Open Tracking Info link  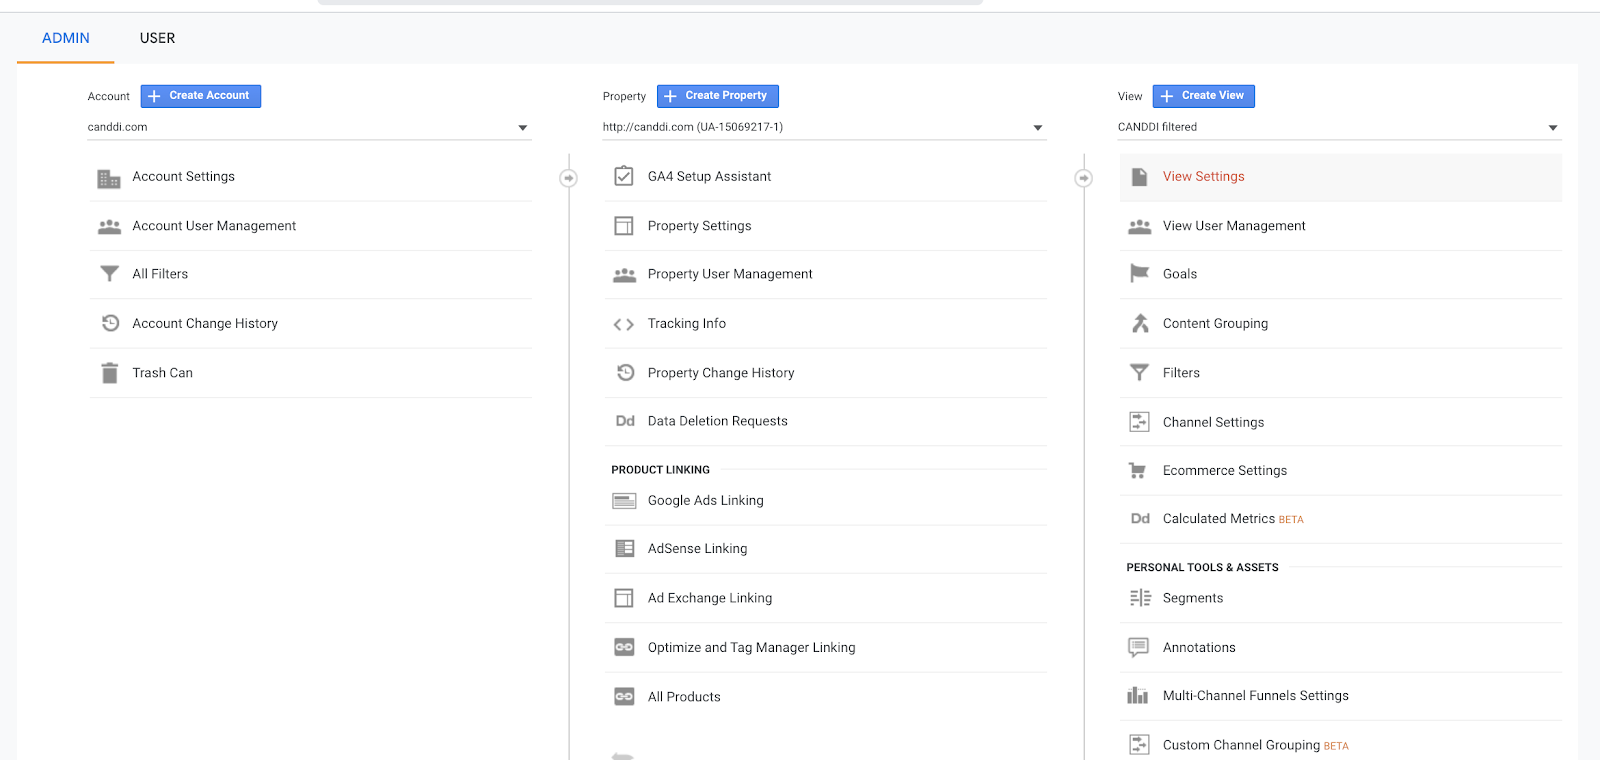pos(686,323)
